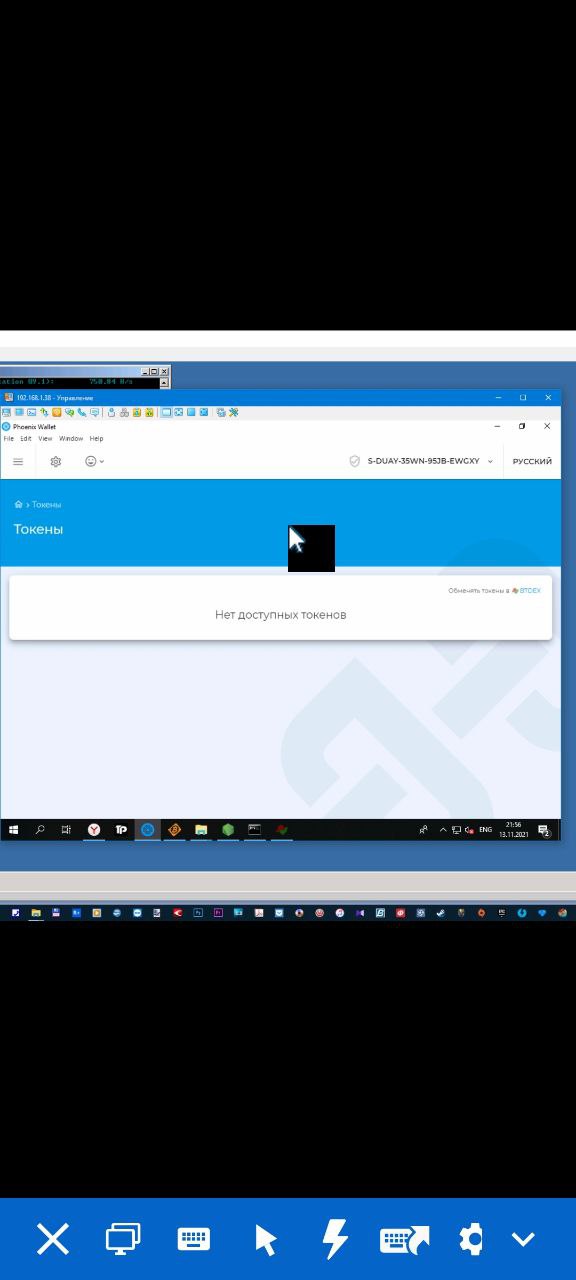
Task: Switch remote screens with monitor icon
Action: pos(123,1240)
